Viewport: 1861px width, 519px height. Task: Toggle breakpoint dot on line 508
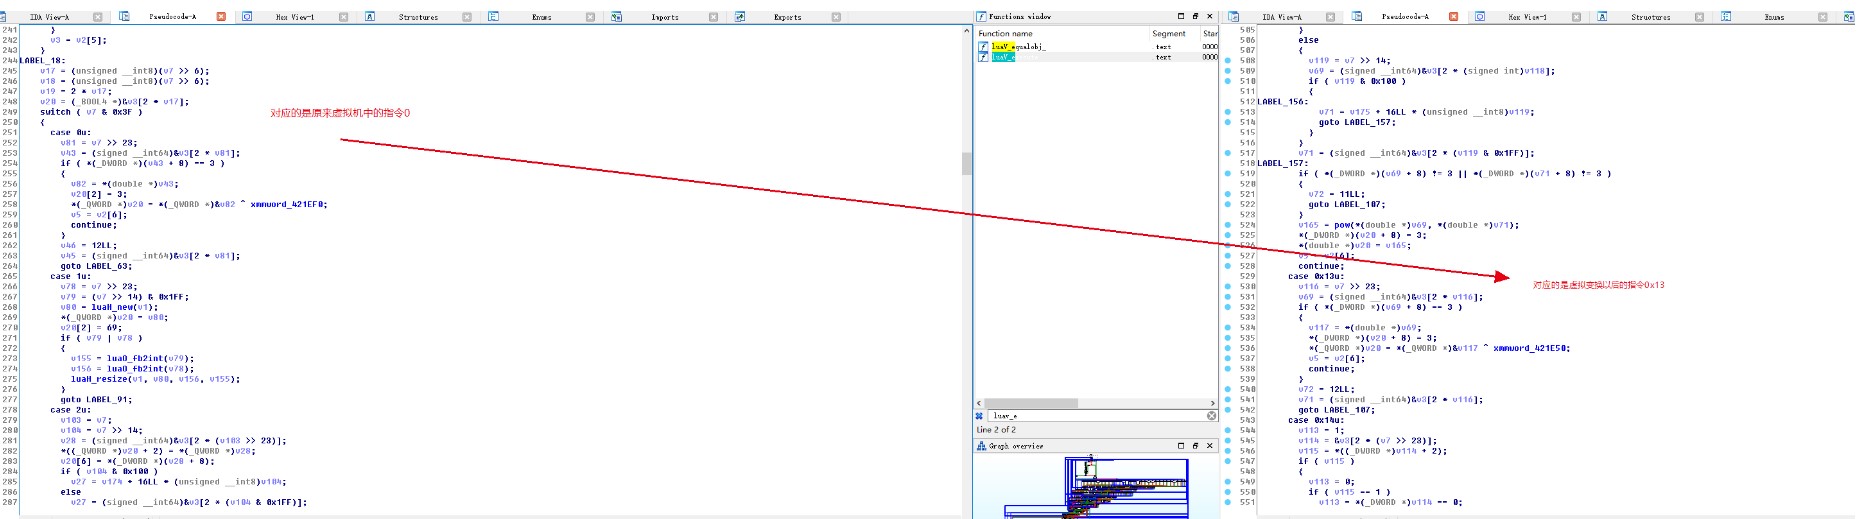(x=1228, y=60)
